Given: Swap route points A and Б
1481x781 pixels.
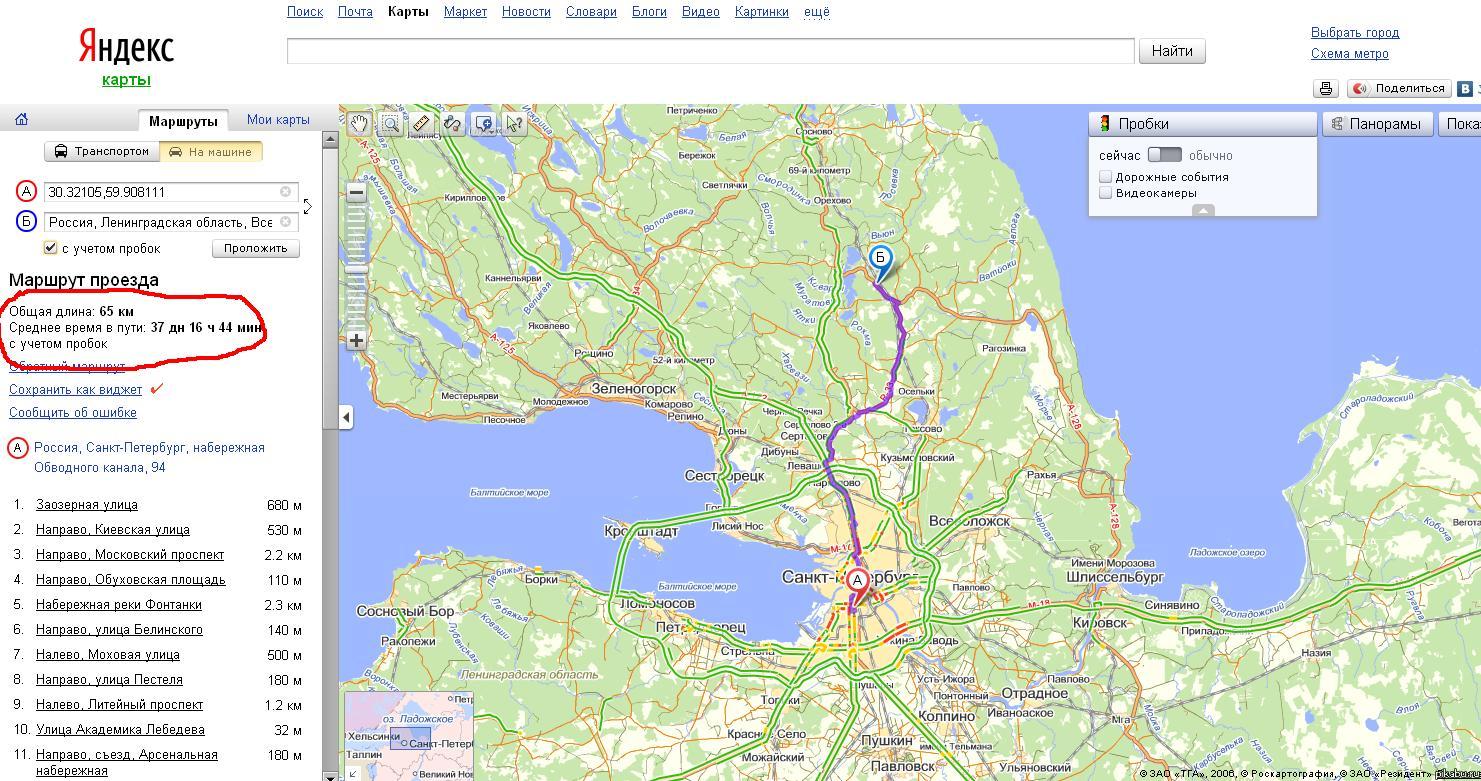Looking at the screenshot, I should [x=307, y=206].
